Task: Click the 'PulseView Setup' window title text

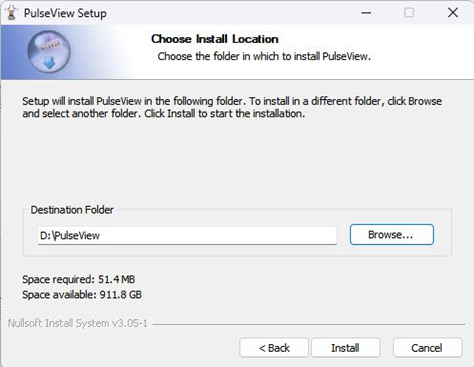Action: click(65, 13)
